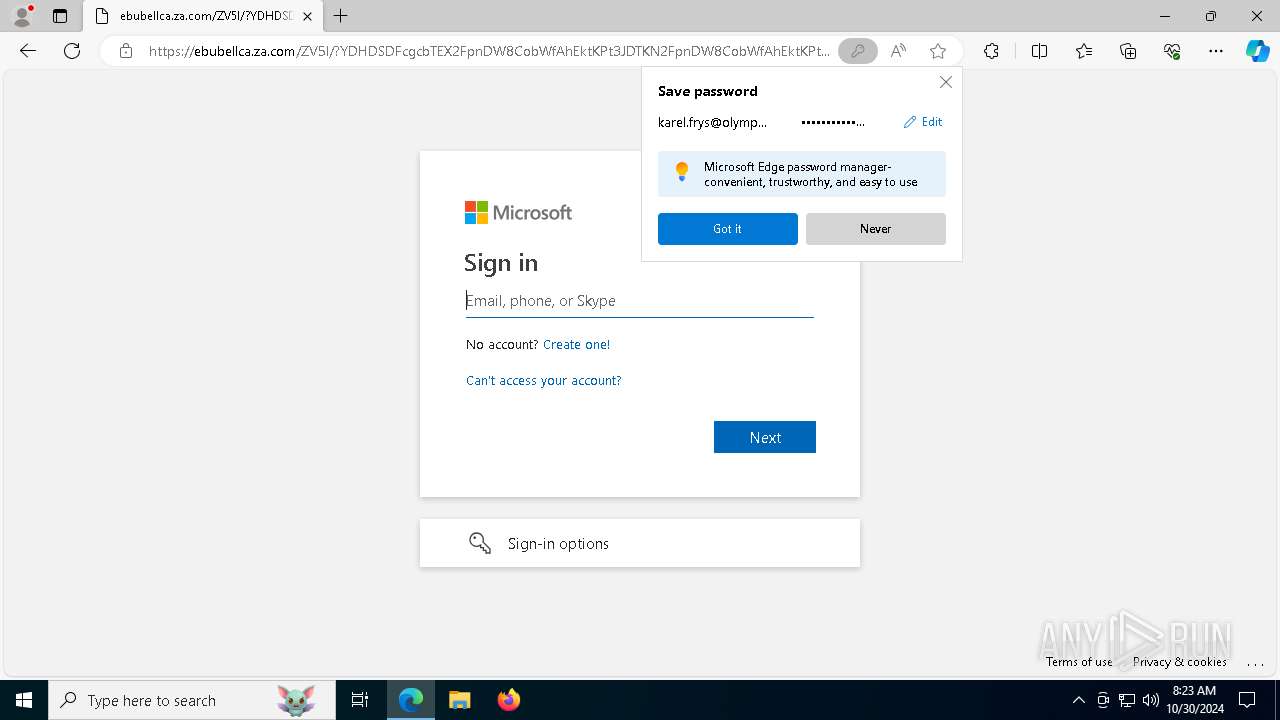This screenshot has width=1280, height=720.
Task: Open the saved password key icon
Action: [857, 51]
